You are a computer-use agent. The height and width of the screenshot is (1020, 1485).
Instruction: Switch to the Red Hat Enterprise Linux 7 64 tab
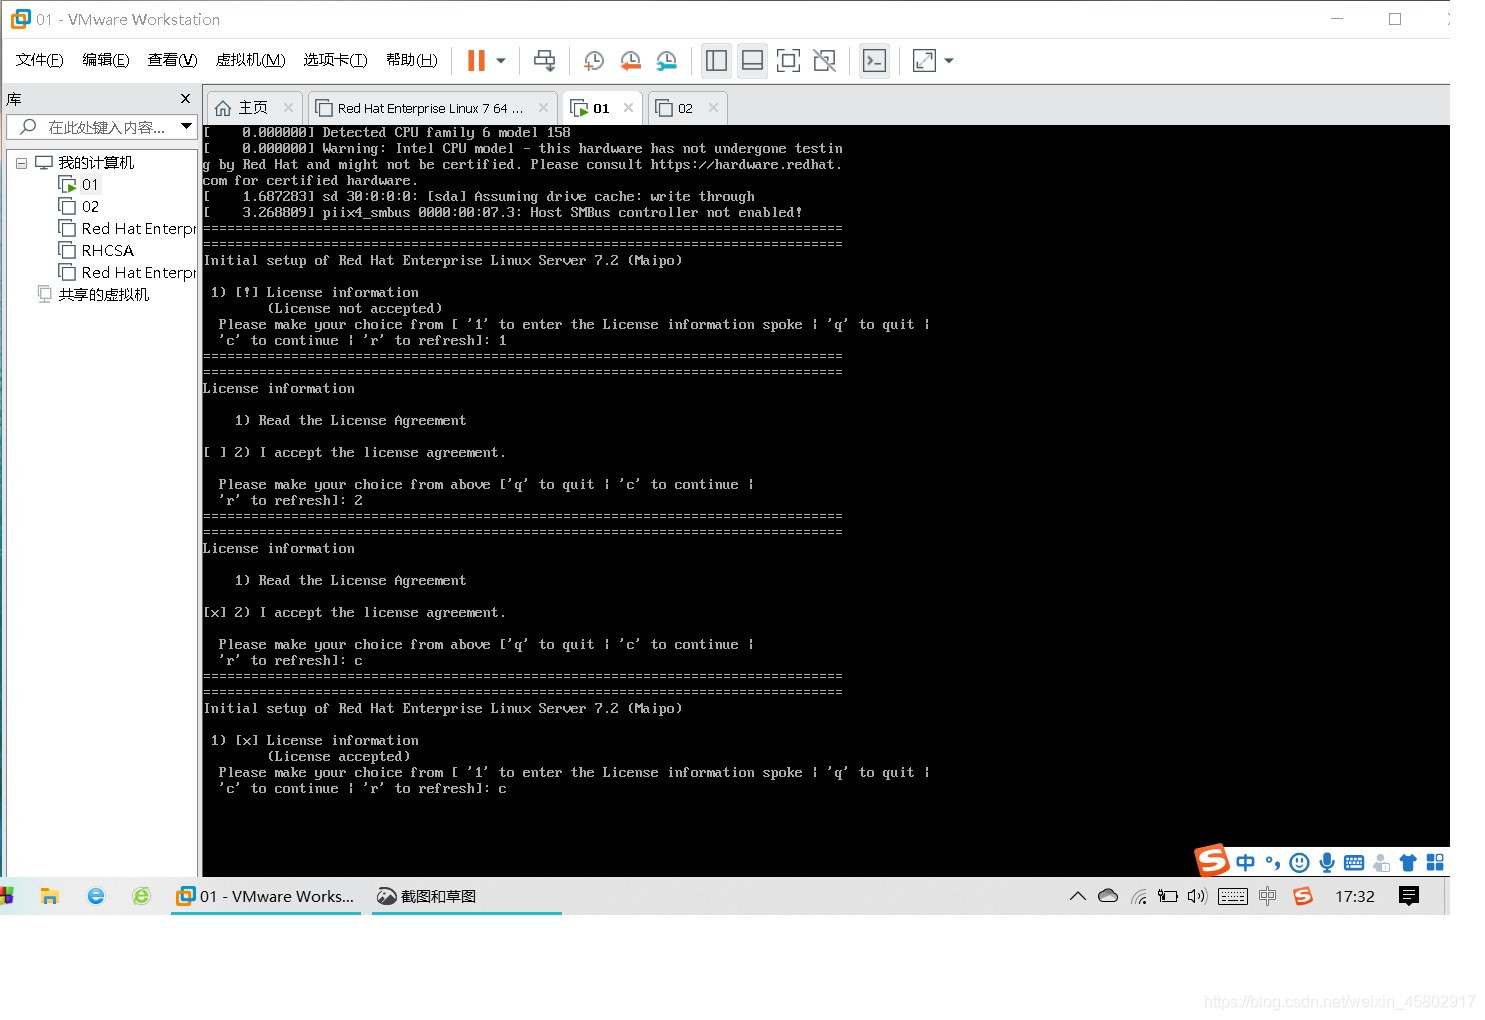click(x=430, y=108)
